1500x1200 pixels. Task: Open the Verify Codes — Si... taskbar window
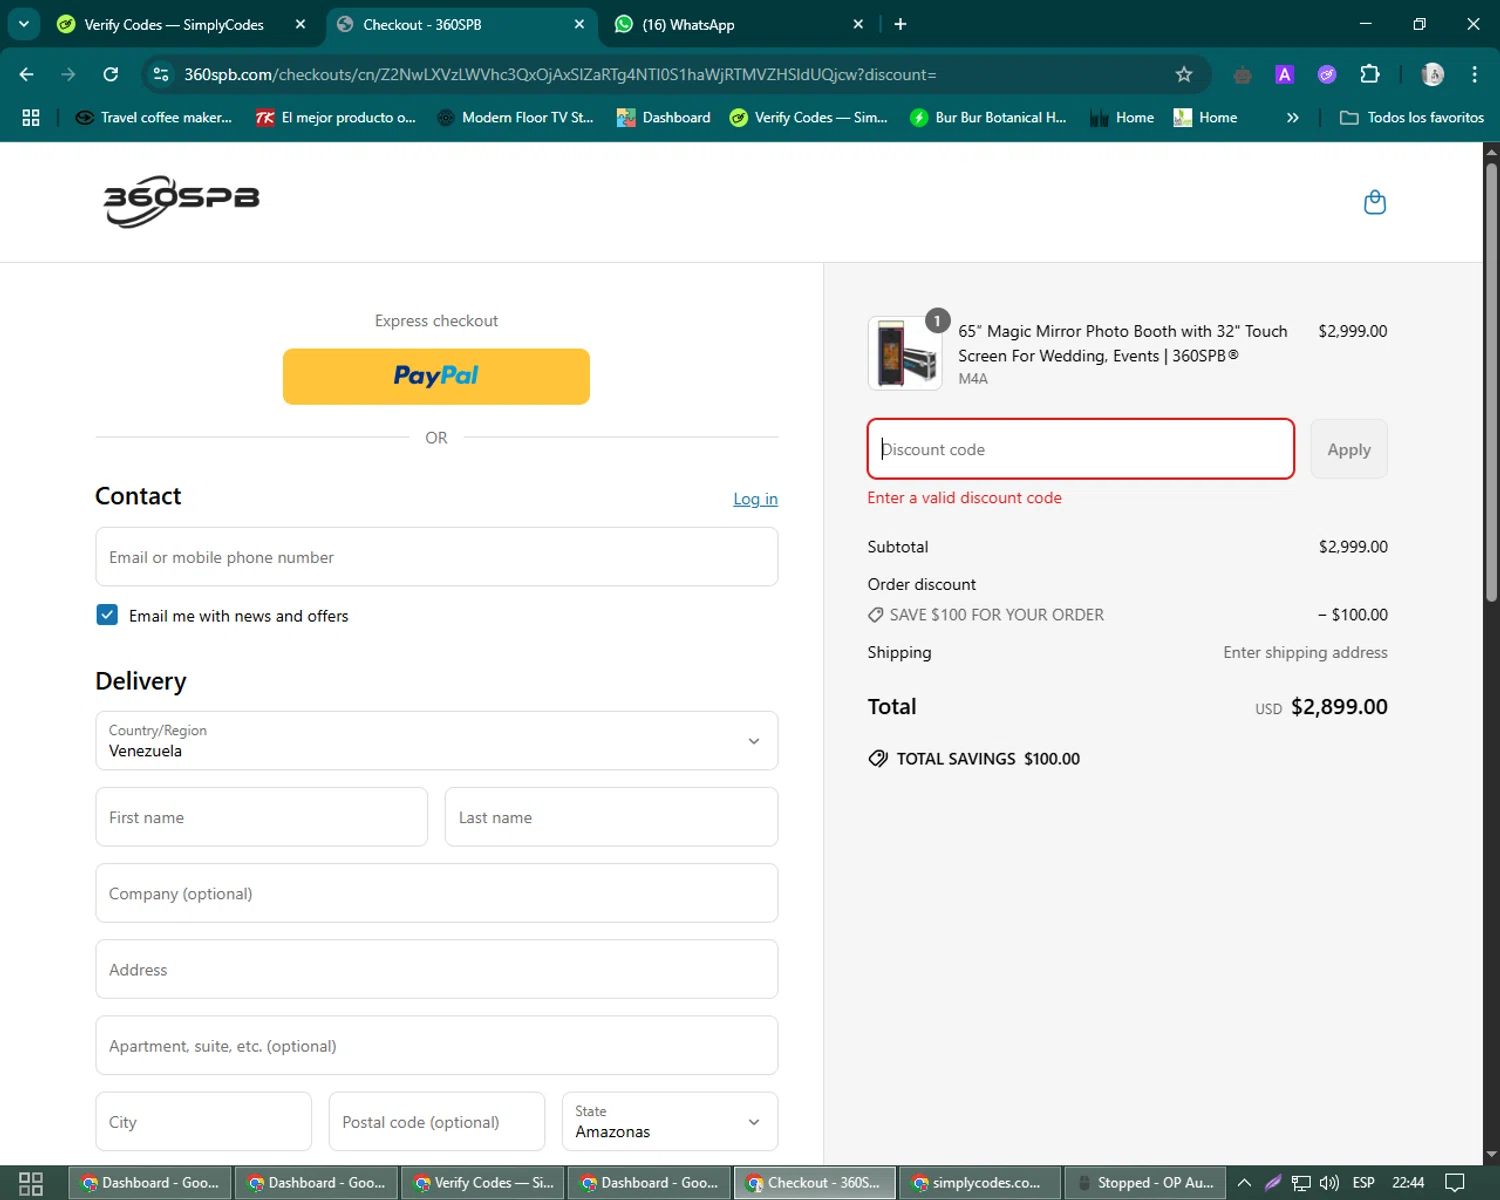483,1183
